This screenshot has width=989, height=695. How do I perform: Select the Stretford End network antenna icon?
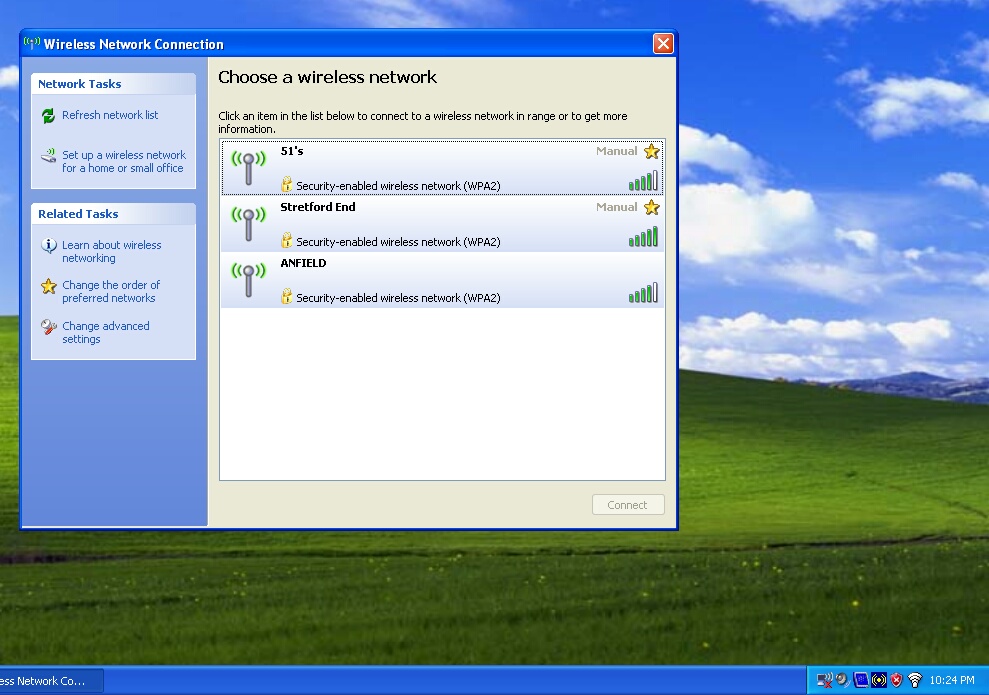click(x=249, y=223)
